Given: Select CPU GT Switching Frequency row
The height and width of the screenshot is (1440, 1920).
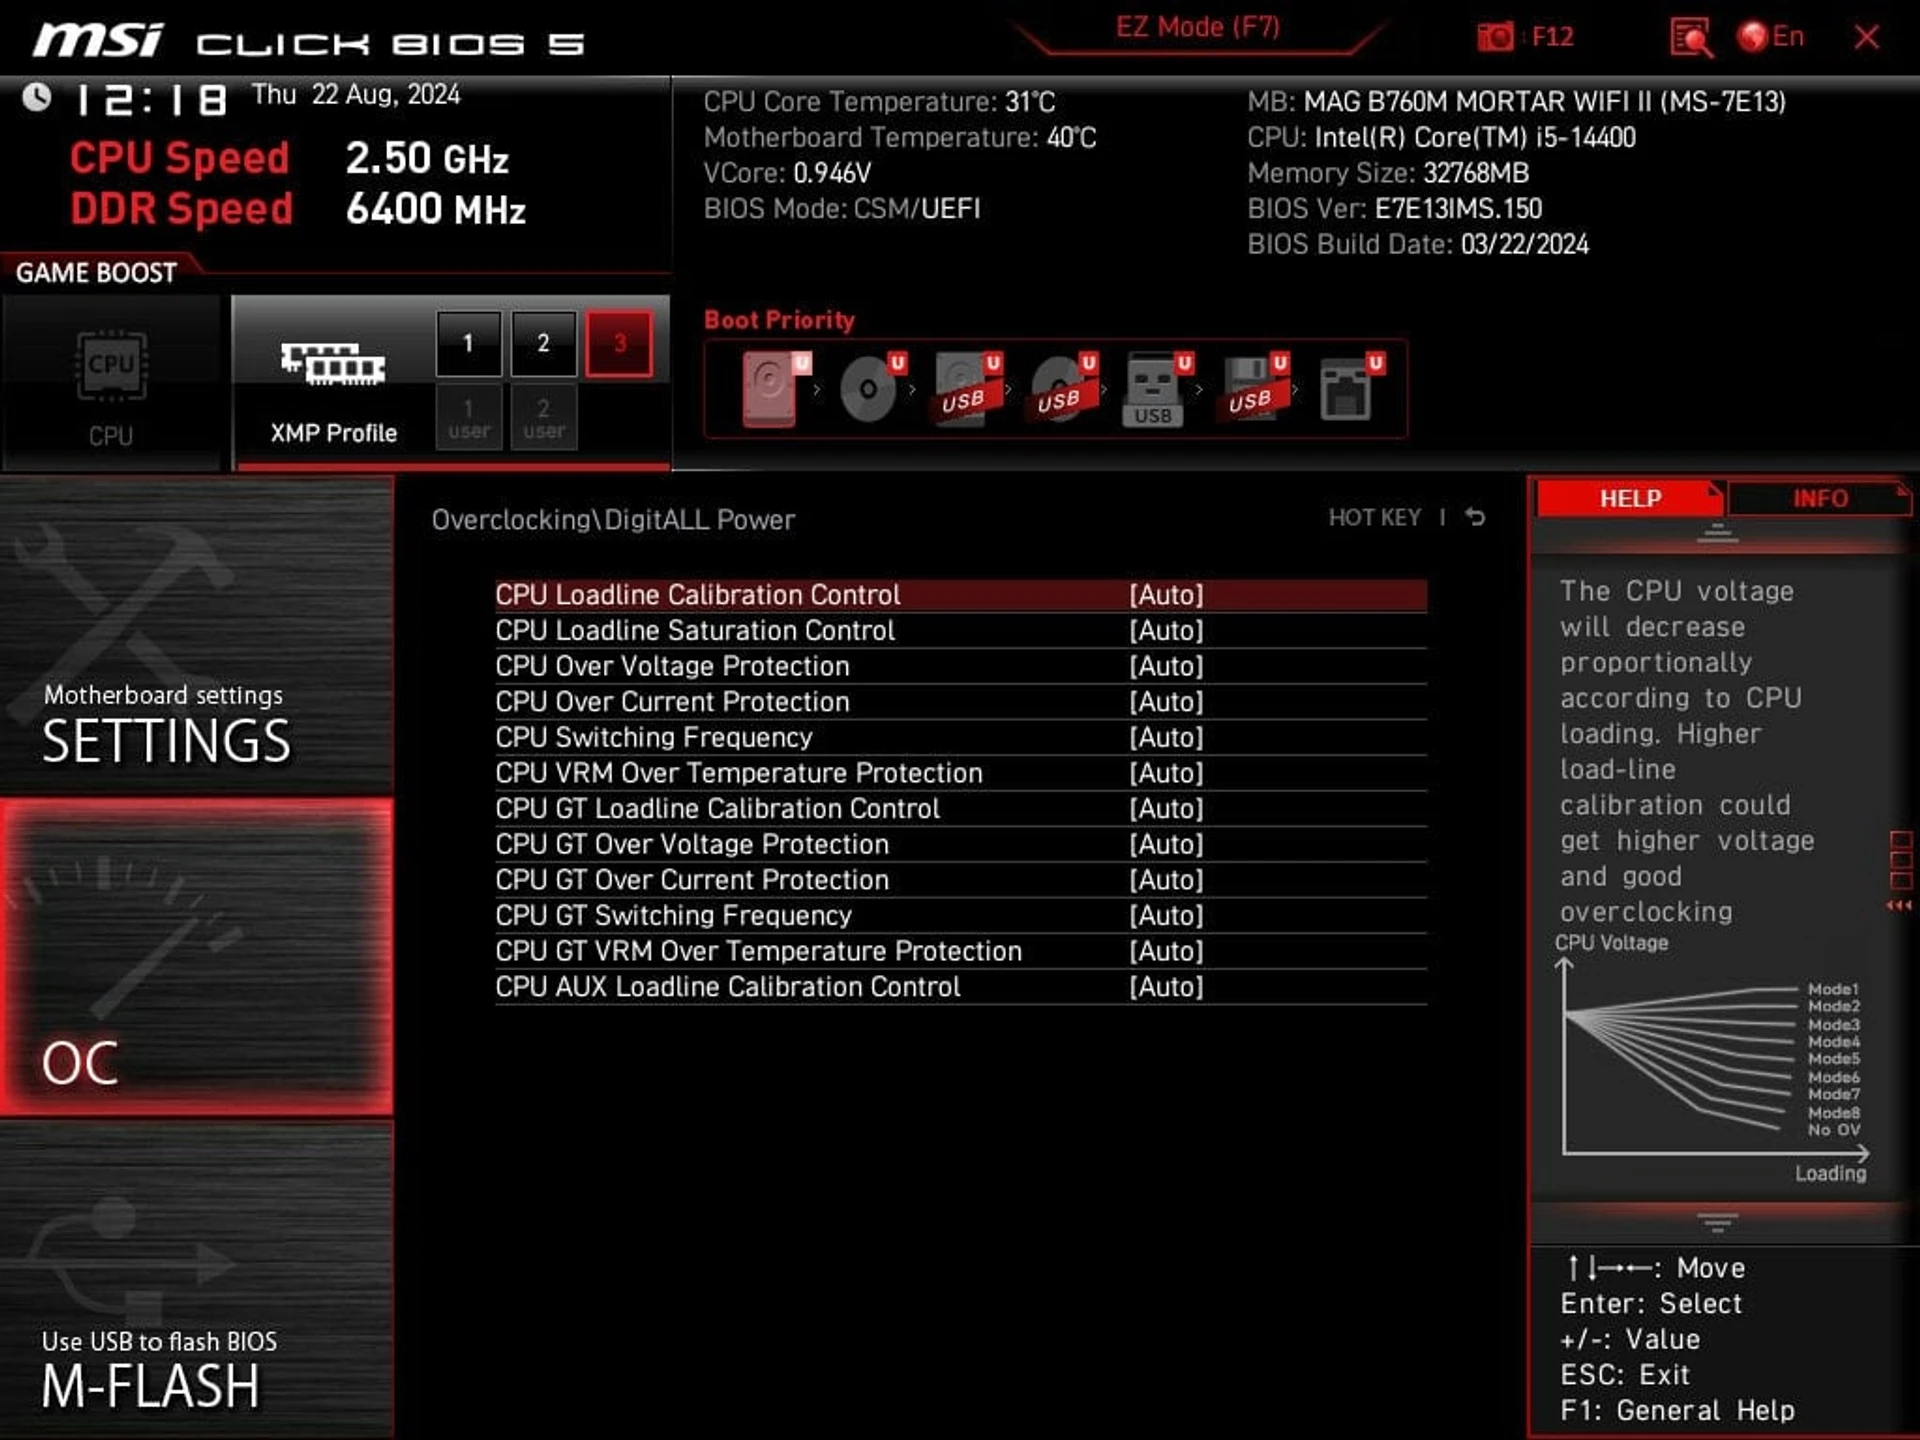Looking at the screenshot, I should click(960, 916).
